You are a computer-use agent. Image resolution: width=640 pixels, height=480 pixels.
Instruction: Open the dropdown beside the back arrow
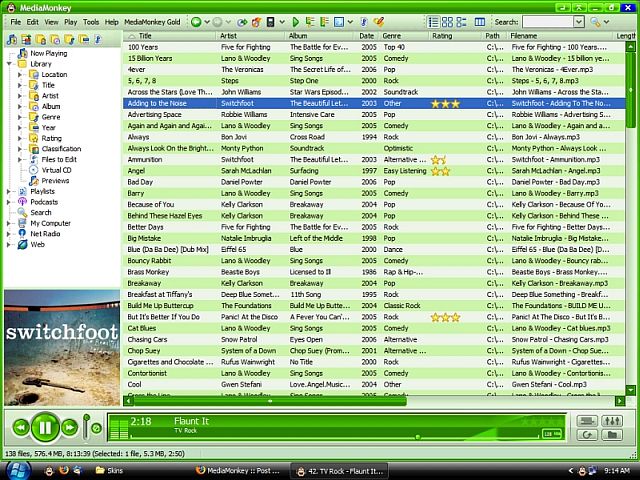[x=207, y=22]
